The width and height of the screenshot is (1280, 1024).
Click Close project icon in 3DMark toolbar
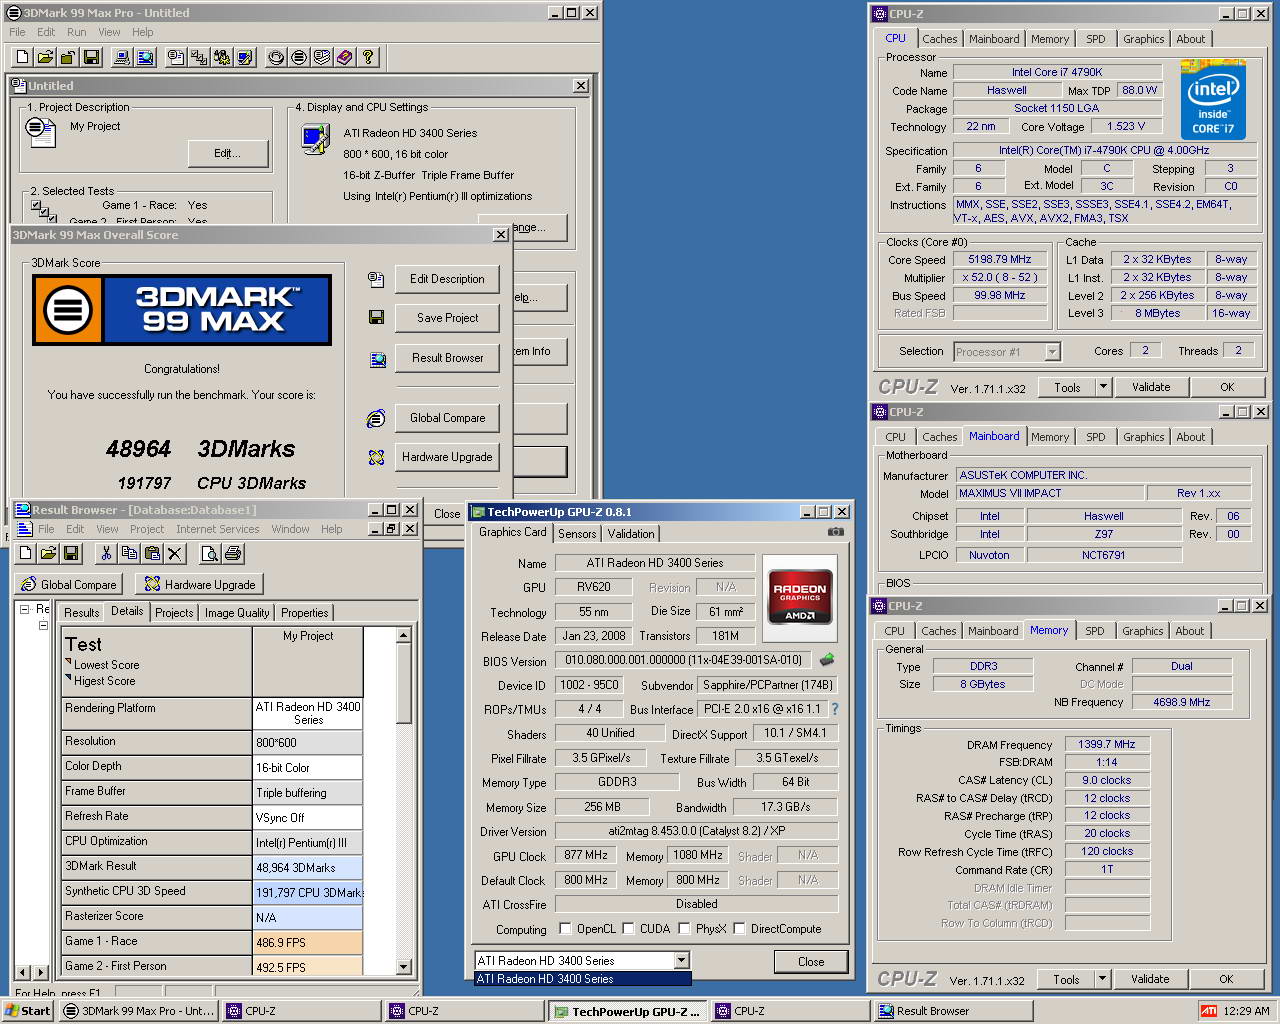(68, 57)
